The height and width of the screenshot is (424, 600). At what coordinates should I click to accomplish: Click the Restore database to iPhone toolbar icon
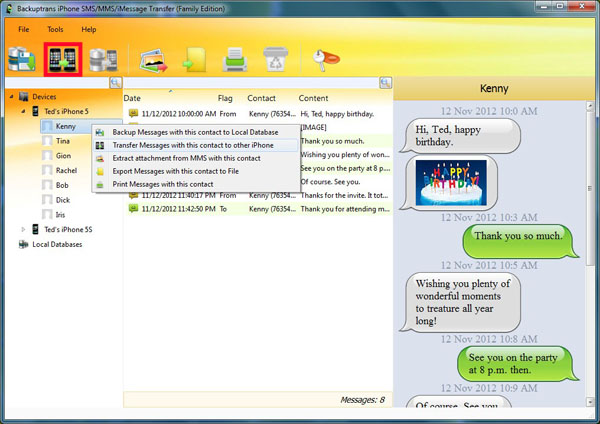pos(103,60)
